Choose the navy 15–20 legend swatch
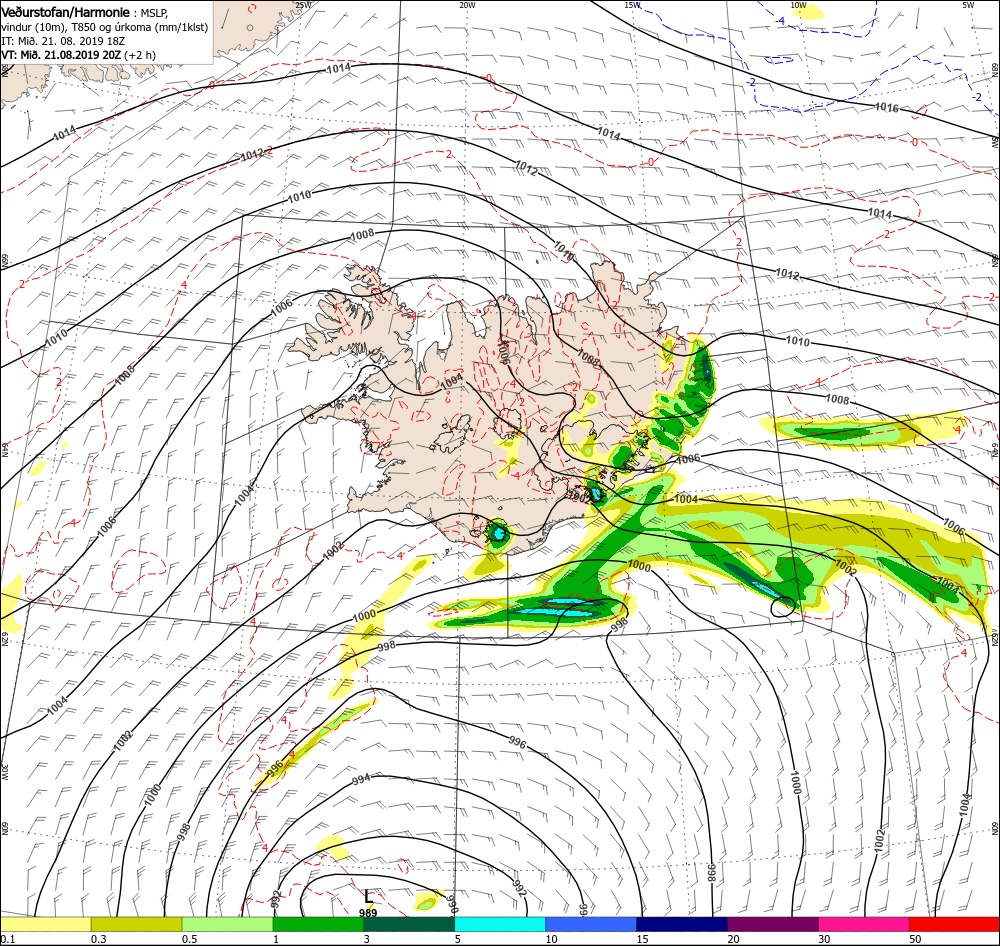The height and width of the screenshot is (946, 1000). click(682, 924)
